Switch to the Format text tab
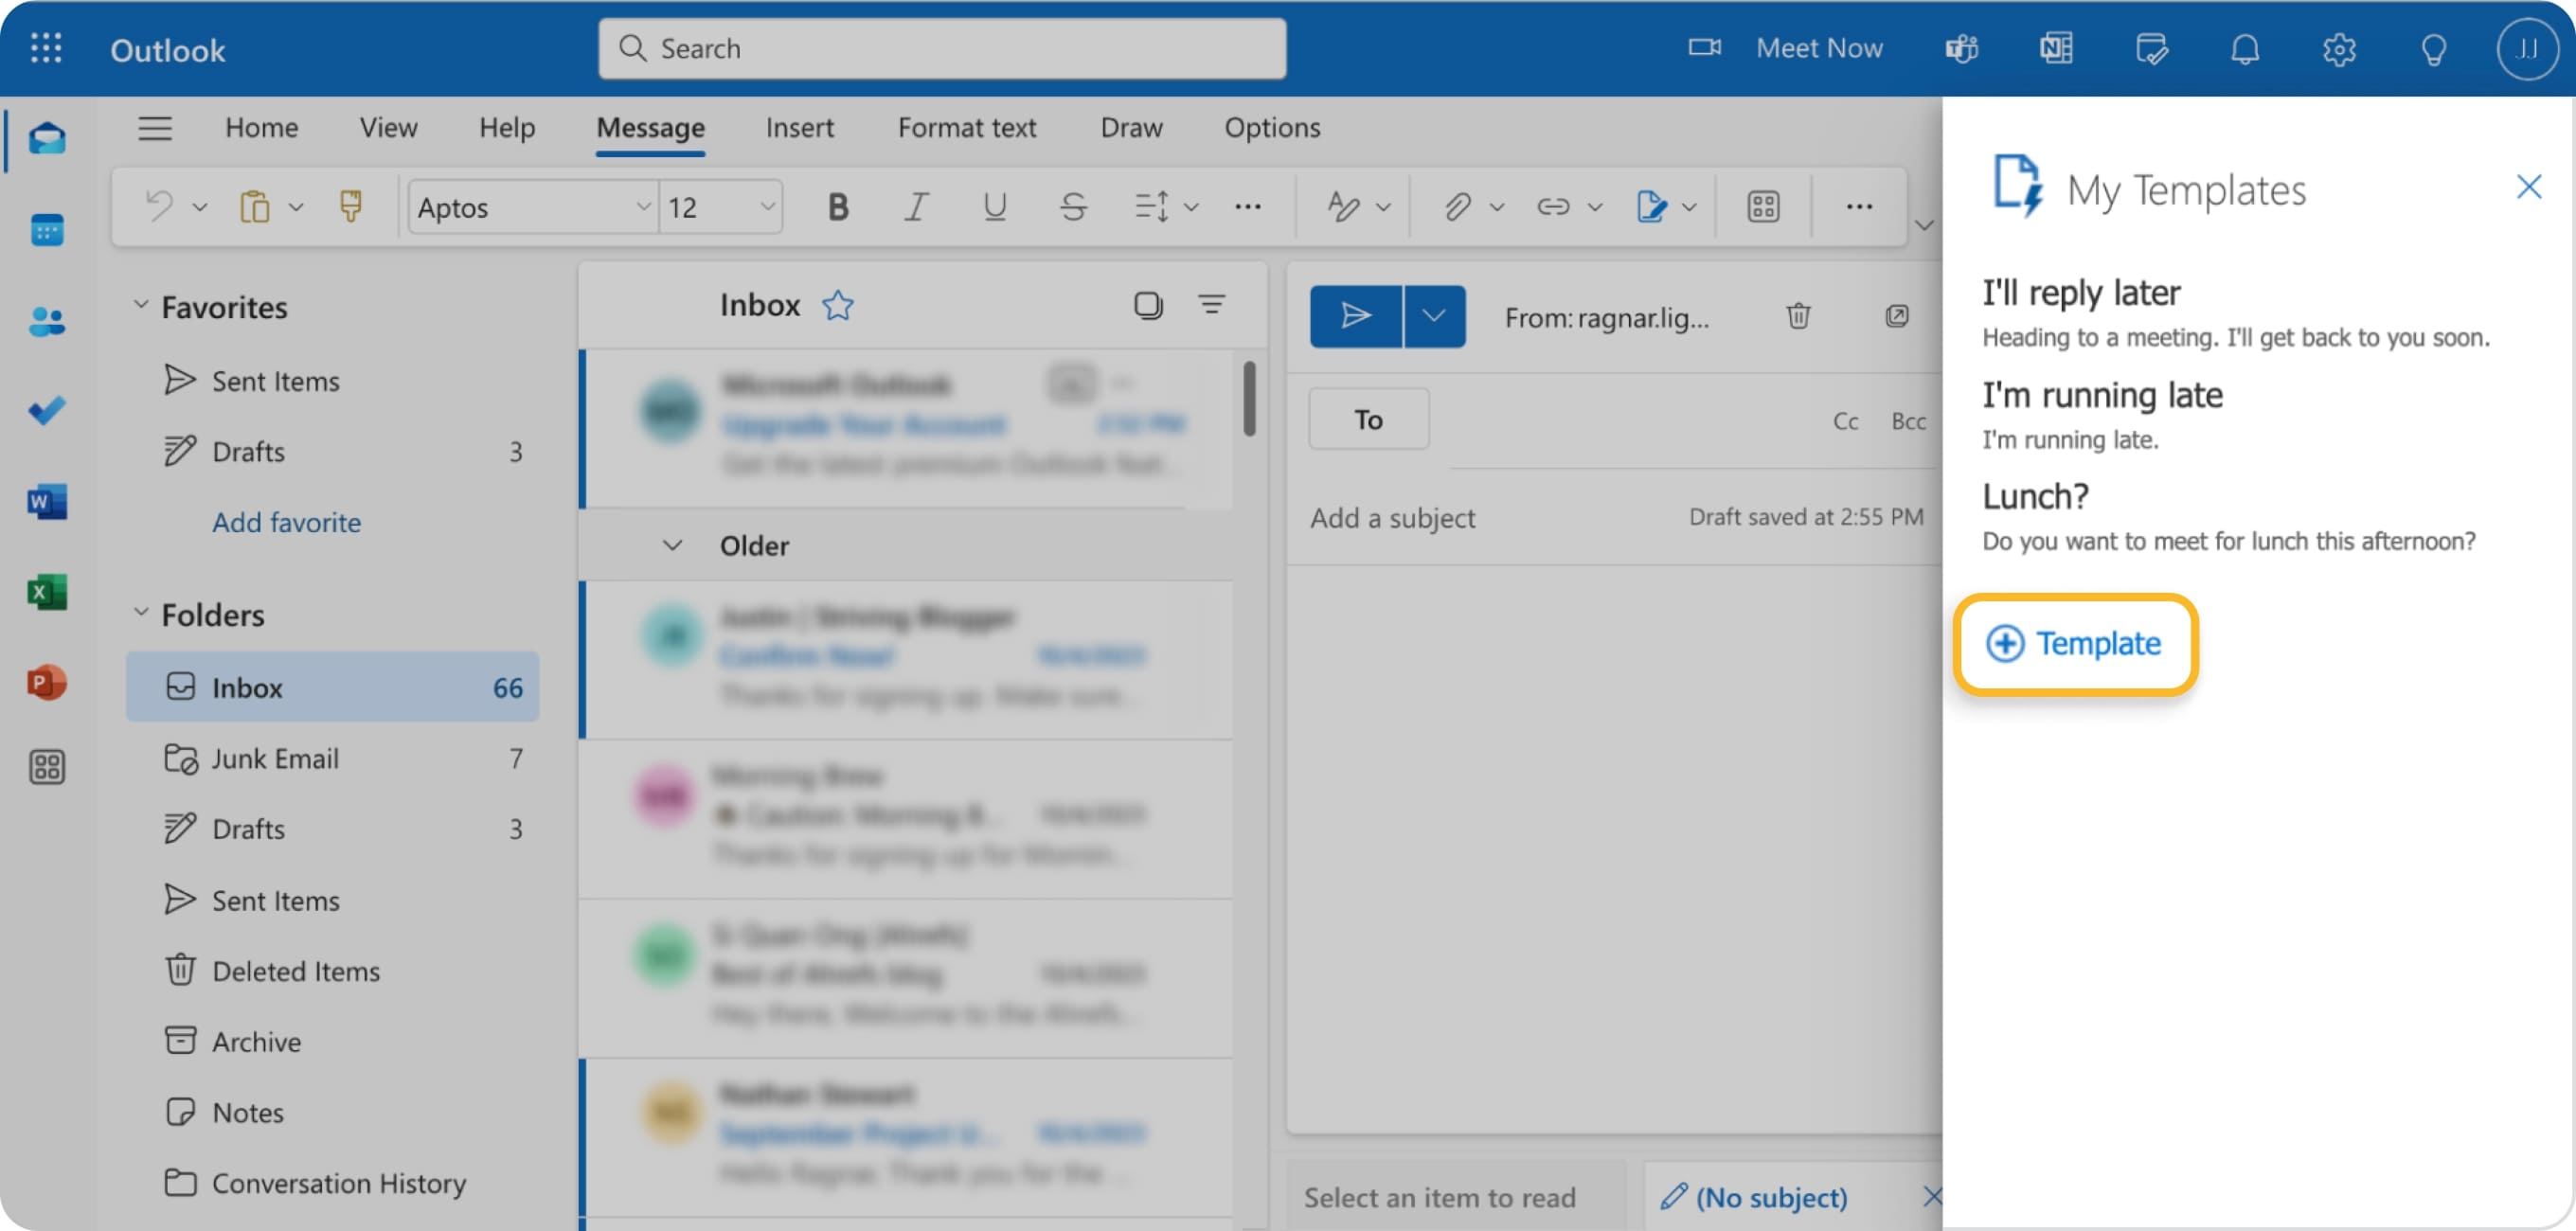The height and width of the screenshot is (1231, 2576). click(966, 127)
